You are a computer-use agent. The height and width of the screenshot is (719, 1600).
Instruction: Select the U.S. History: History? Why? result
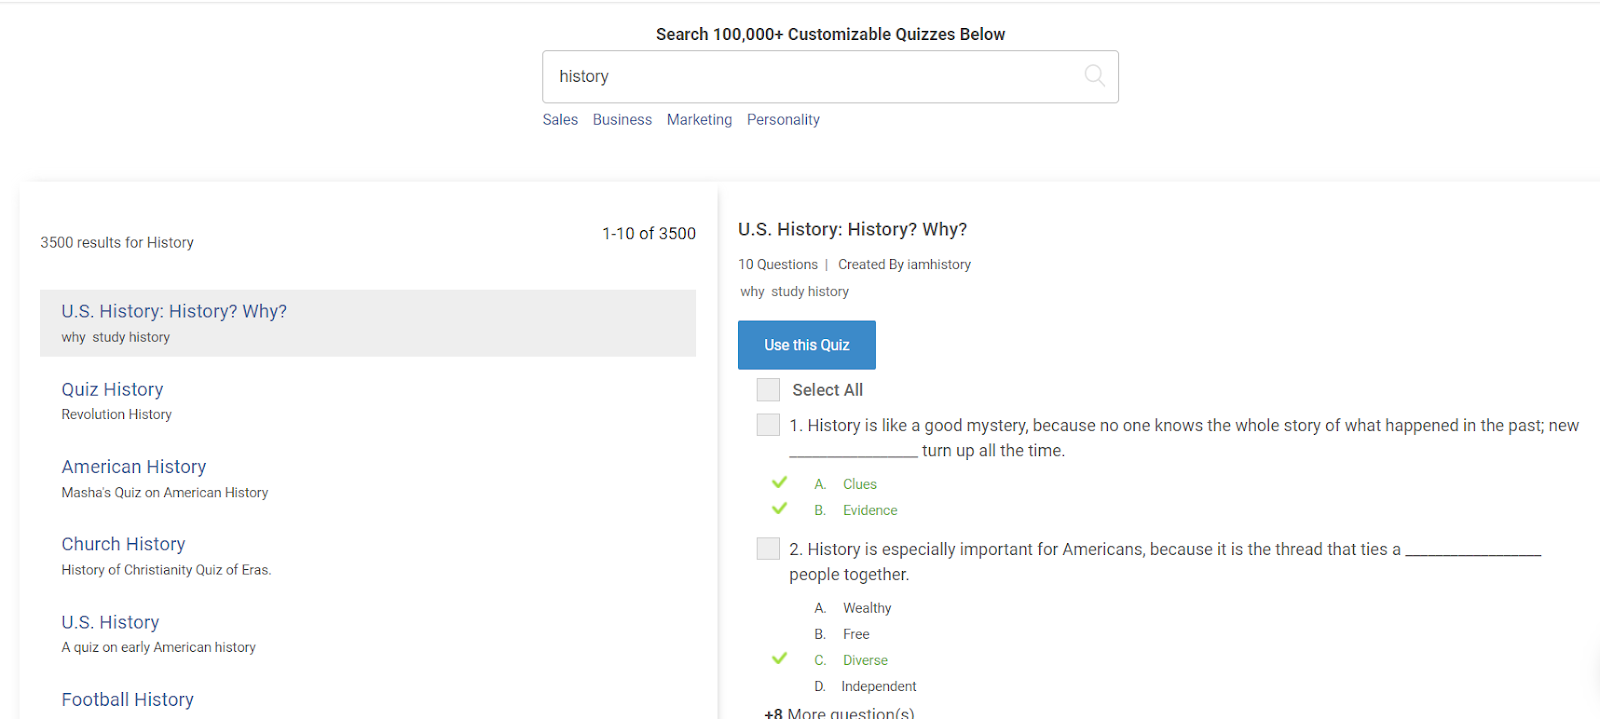coord(174,312)
